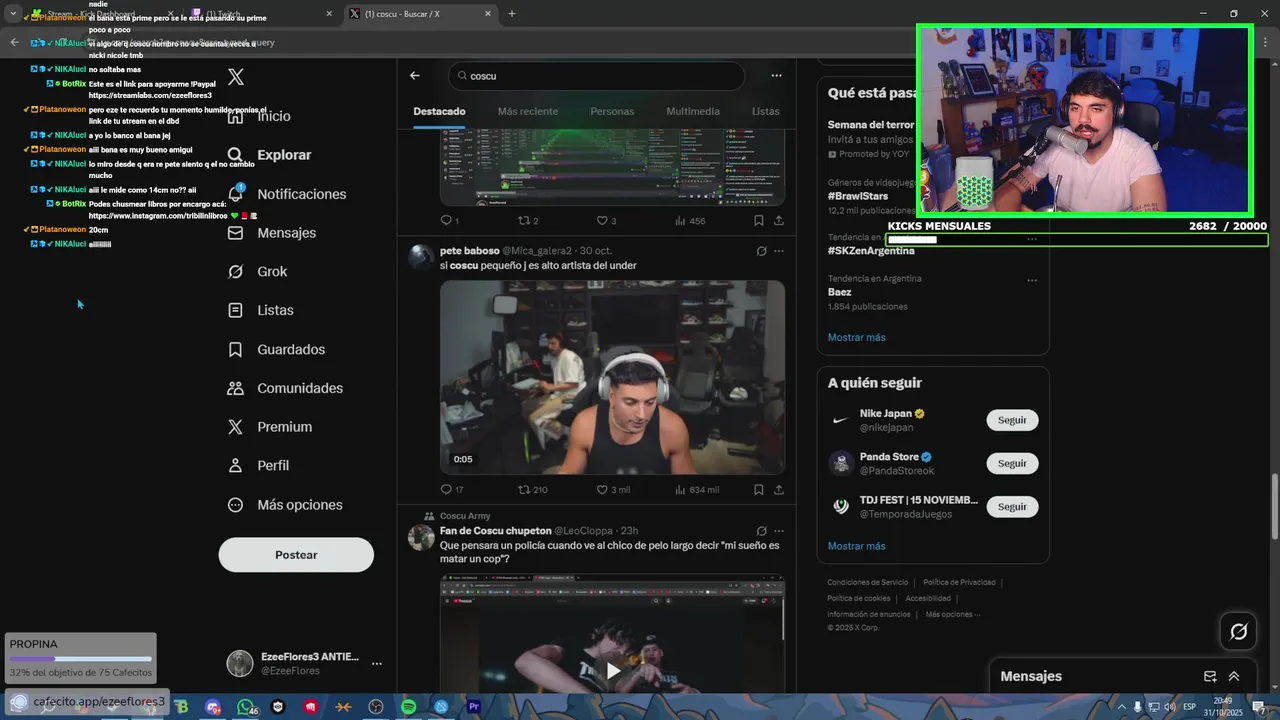Follow Panda Store
Screen dimensions: 1280x720
(x=1012, y=463)
